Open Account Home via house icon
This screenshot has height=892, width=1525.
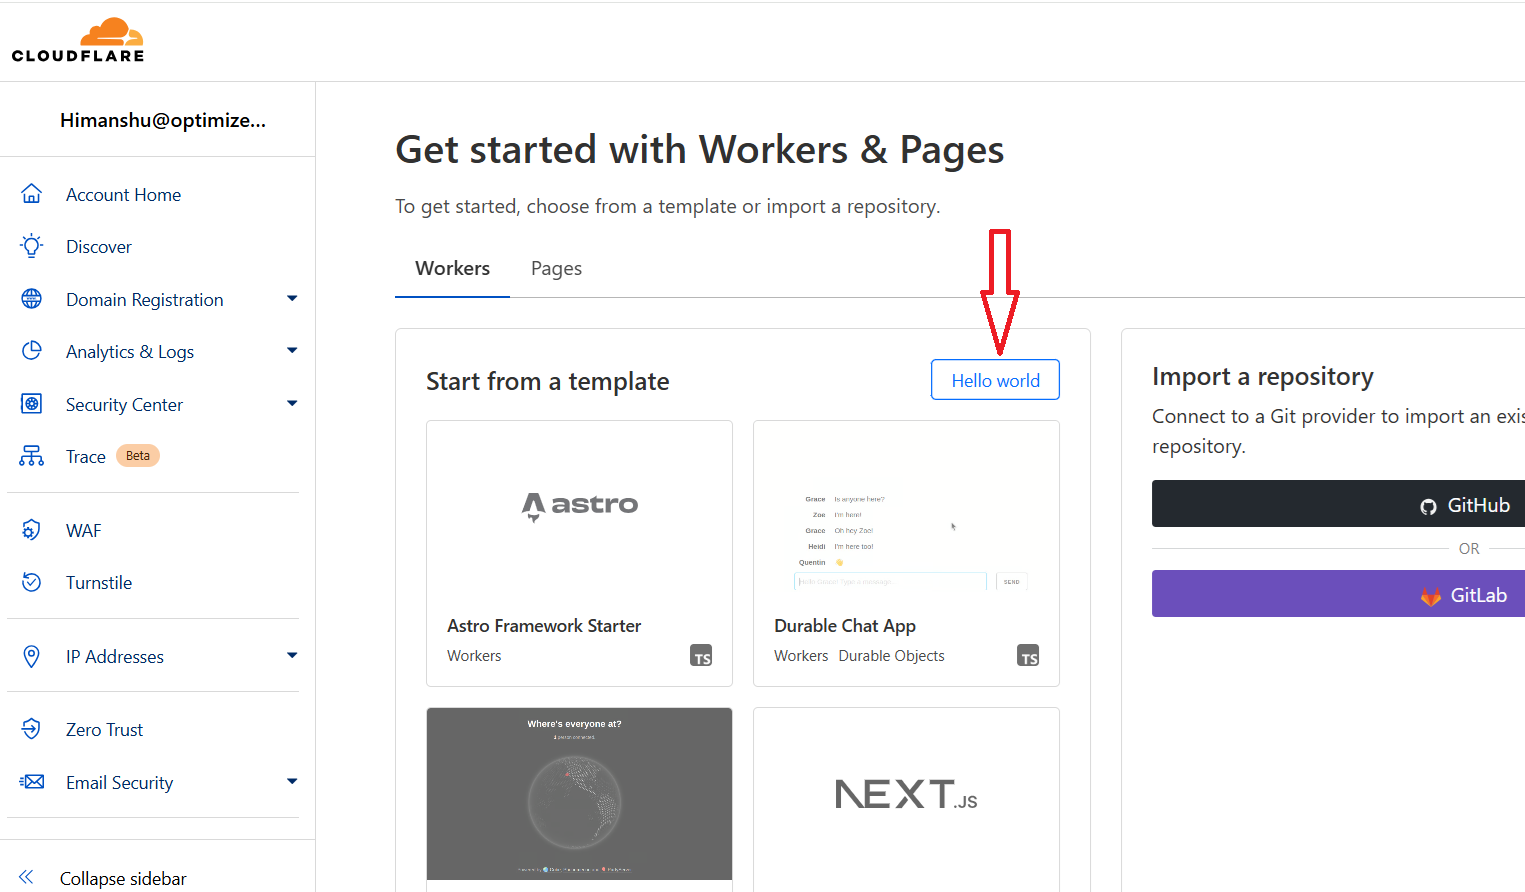pos(32,194)
